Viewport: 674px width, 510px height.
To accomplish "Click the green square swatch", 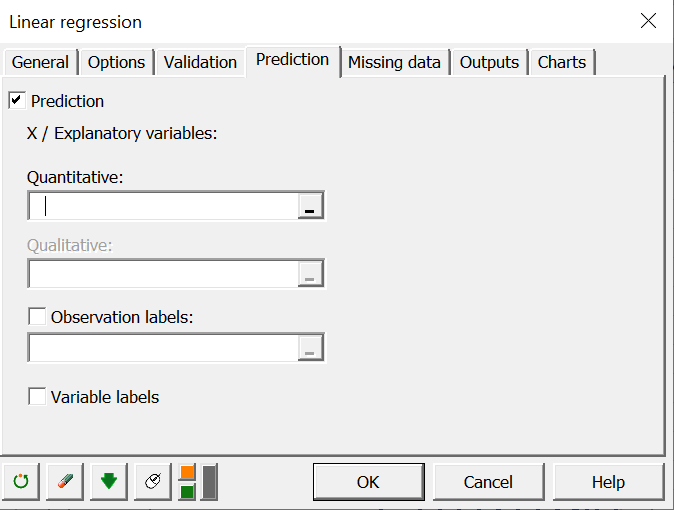I will click(x=187, y=491).
